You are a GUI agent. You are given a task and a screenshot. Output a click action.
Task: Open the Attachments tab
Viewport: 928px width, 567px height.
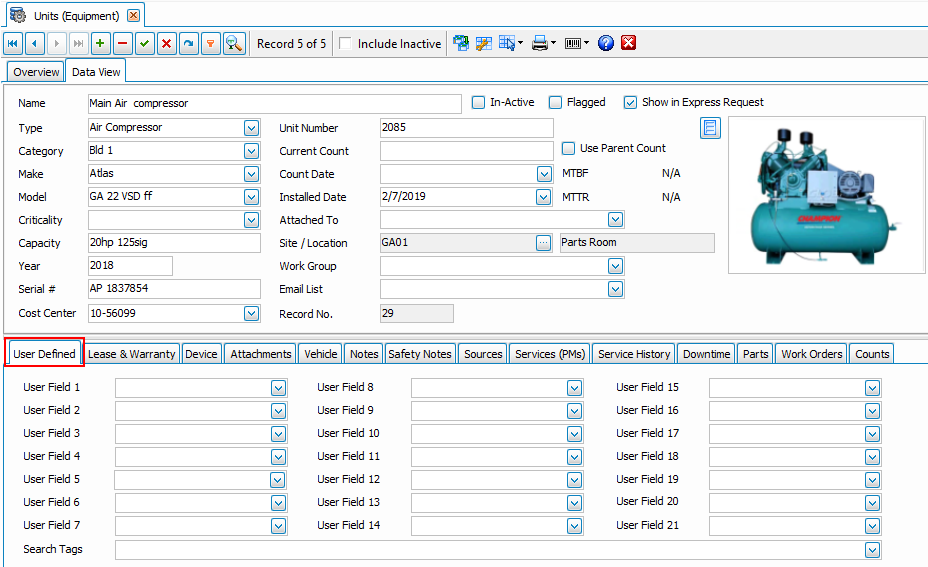click(x=261, y=354)
